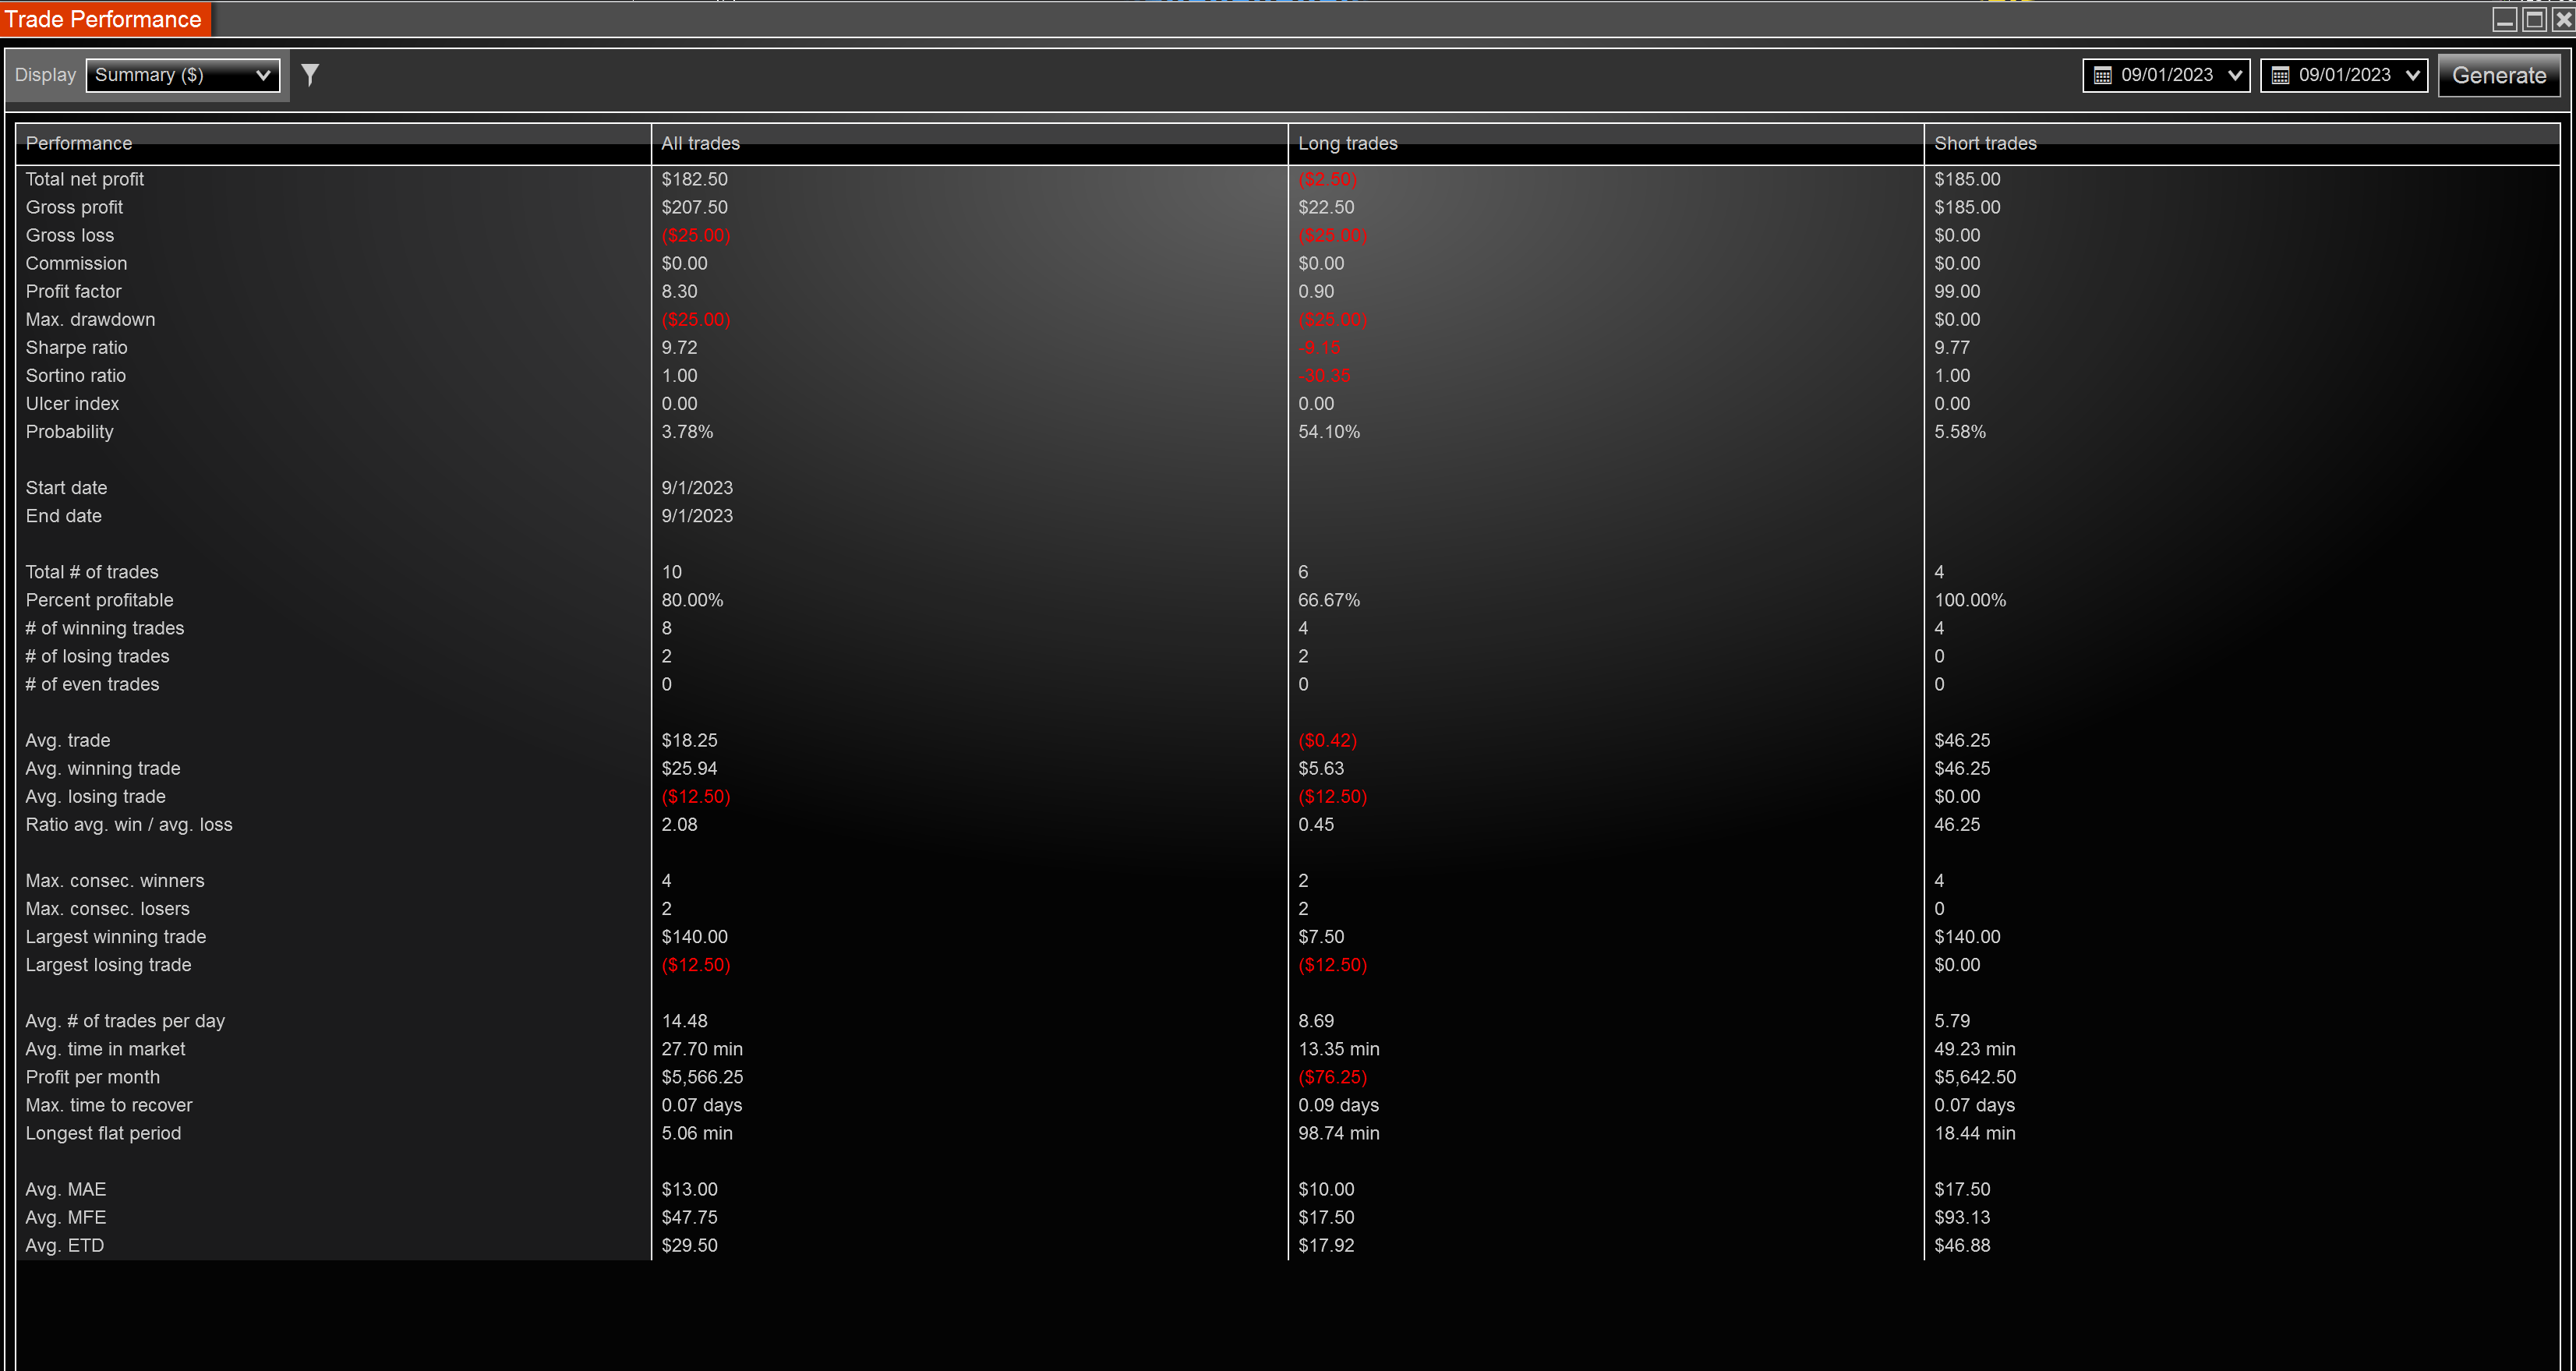This screenshot has width=2576, height=1371.
Task: Click the All trades column header
Action: tap(970, 144)
